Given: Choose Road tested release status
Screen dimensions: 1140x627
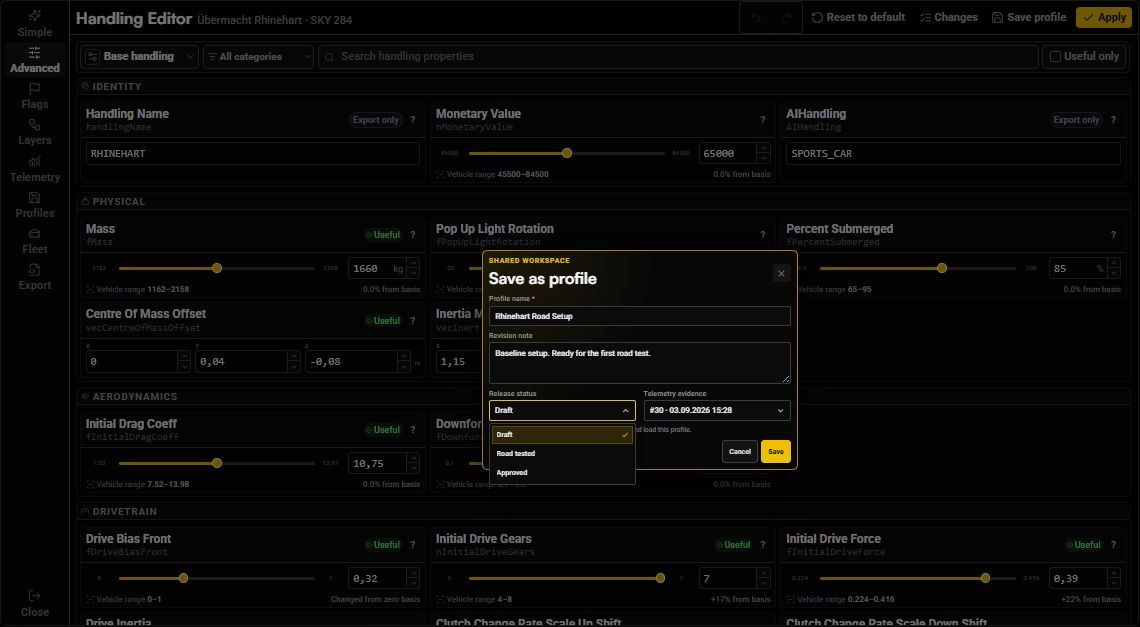Looking at the screenshot, I should tap(562, 453).
